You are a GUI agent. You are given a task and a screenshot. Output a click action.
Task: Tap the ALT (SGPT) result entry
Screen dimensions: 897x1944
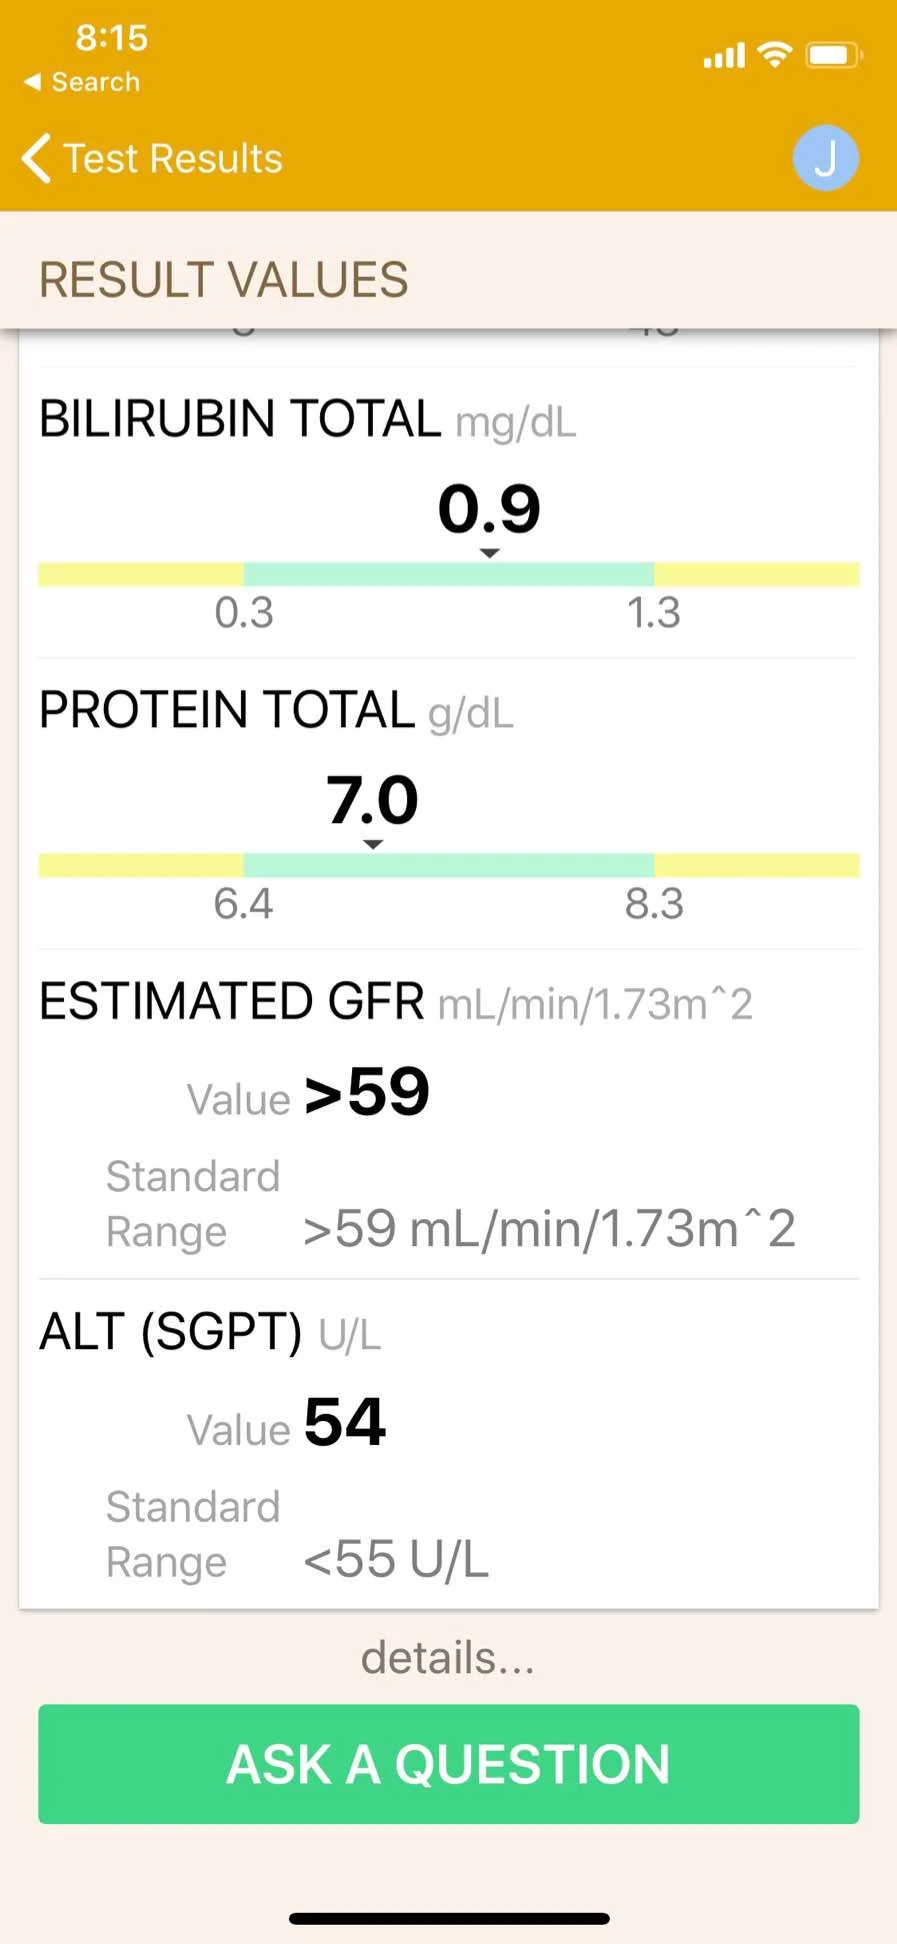[x=448, y=1444]
